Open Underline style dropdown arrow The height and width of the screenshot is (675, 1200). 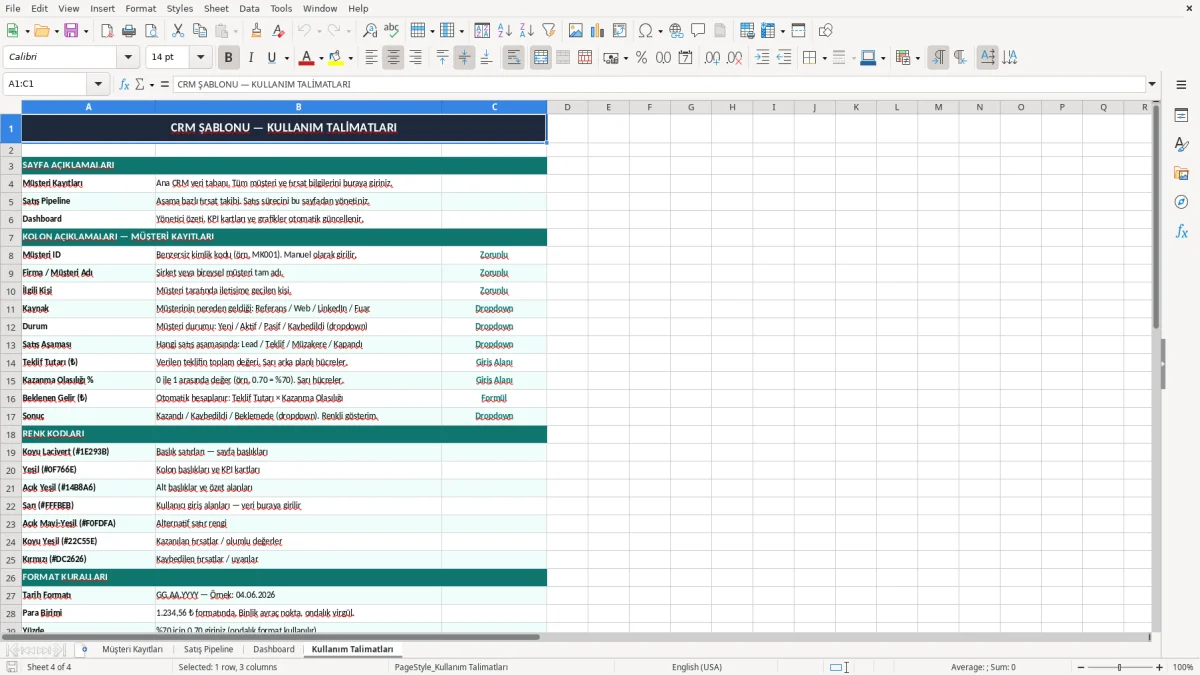coord(286,59)
